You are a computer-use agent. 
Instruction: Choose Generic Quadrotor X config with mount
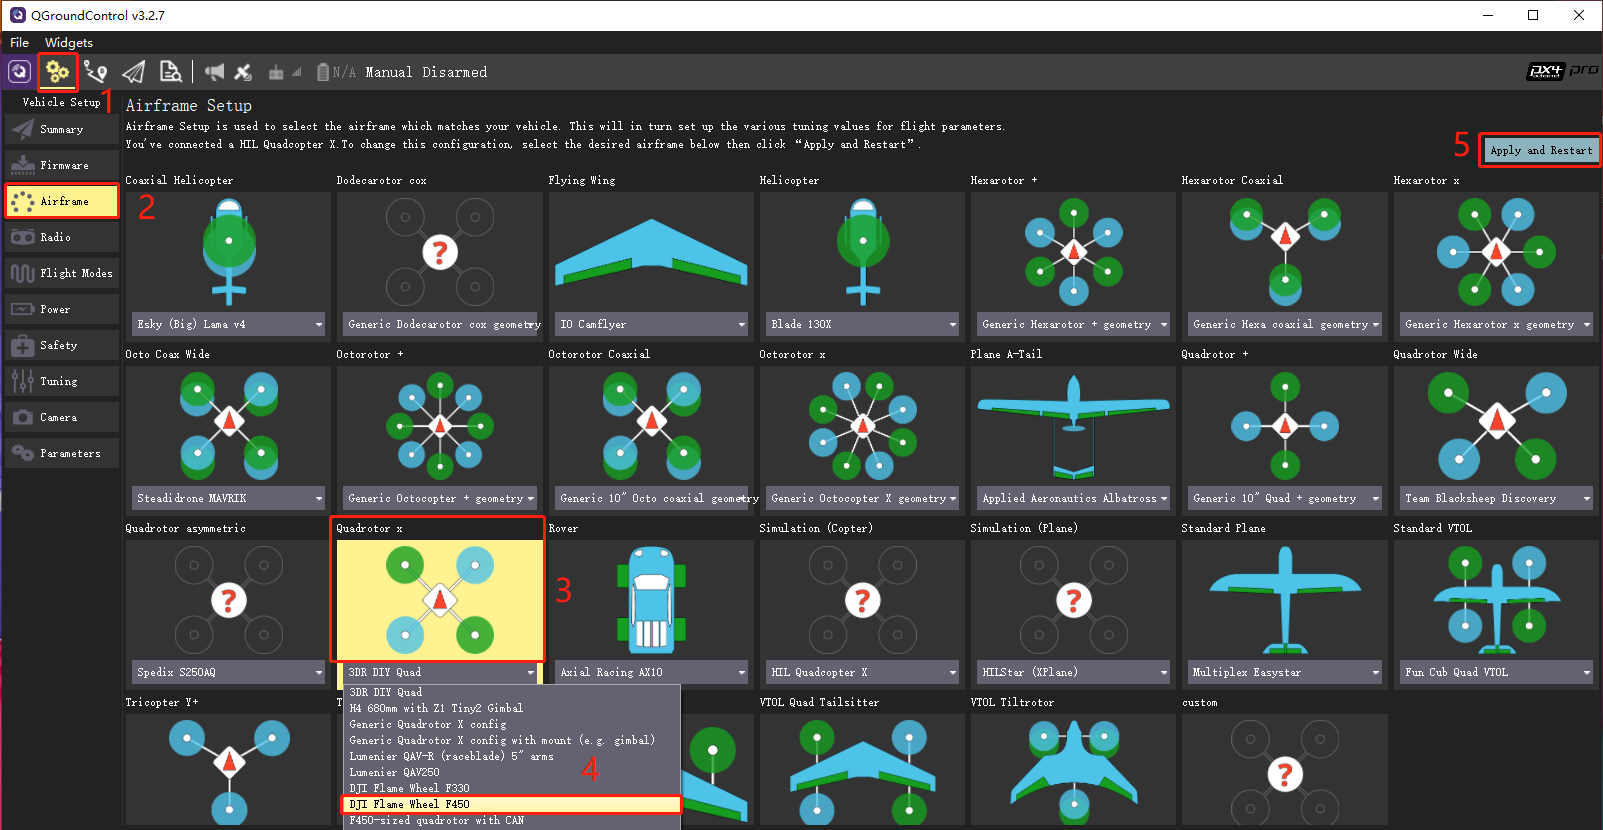pyautogui.click(x=512, y=740)
